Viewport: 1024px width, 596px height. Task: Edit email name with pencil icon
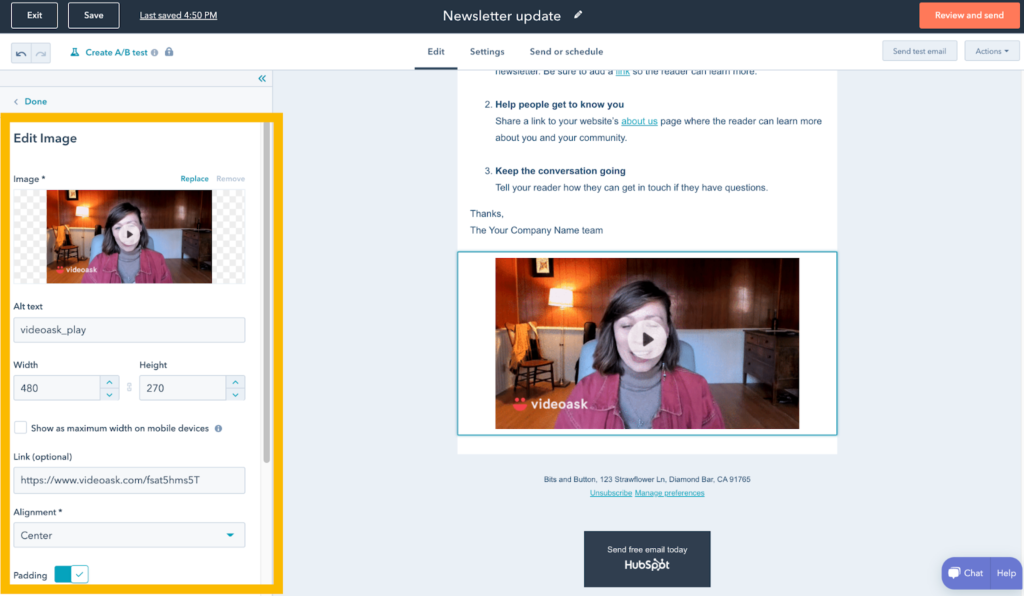(x=578, y=14)
